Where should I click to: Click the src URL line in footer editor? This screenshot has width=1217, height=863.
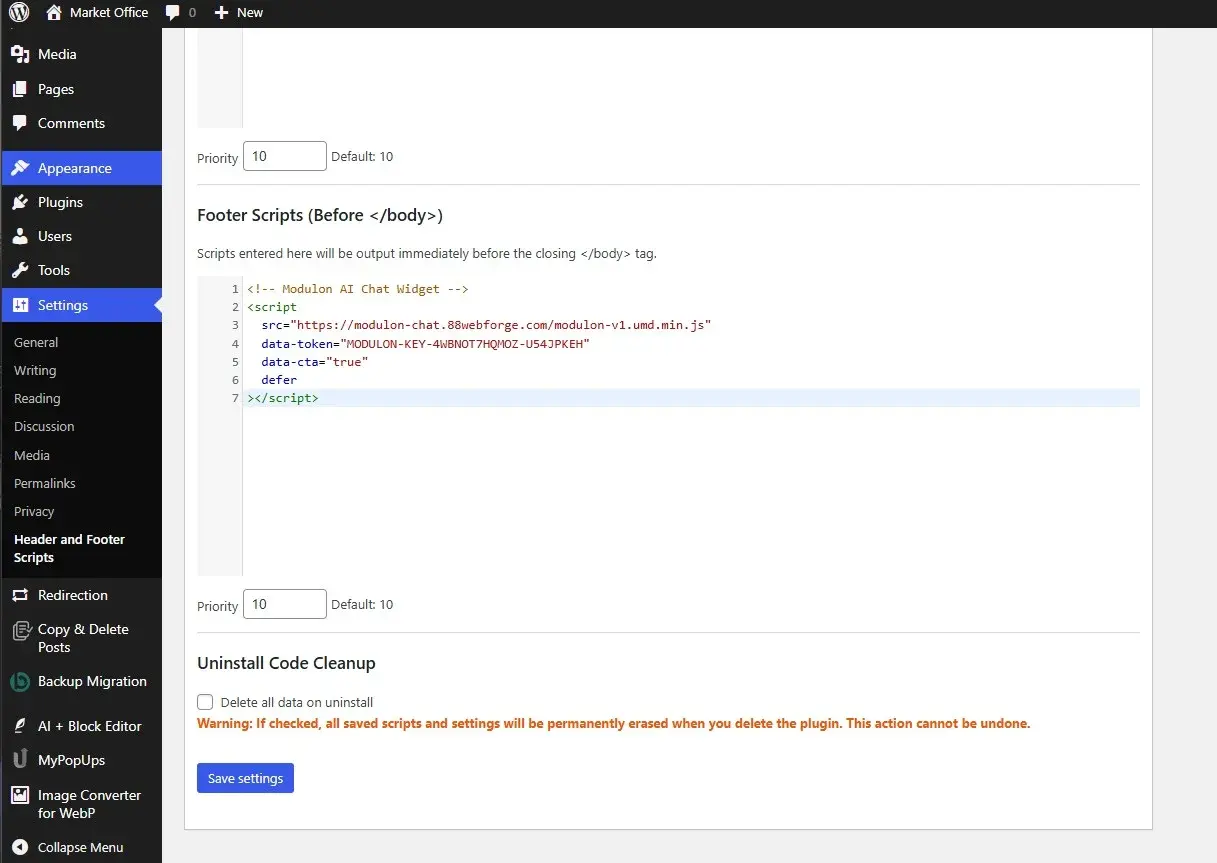tap(486, 325)
